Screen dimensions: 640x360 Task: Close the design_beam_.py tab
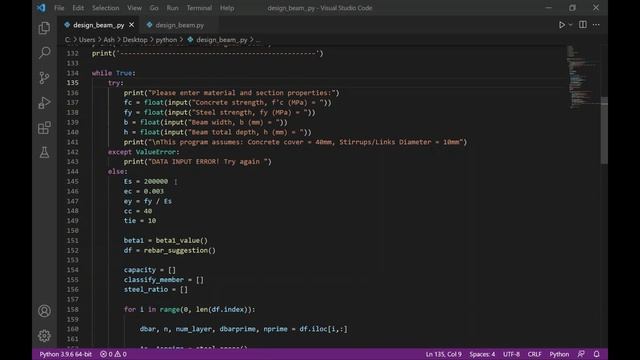(131, 25)
